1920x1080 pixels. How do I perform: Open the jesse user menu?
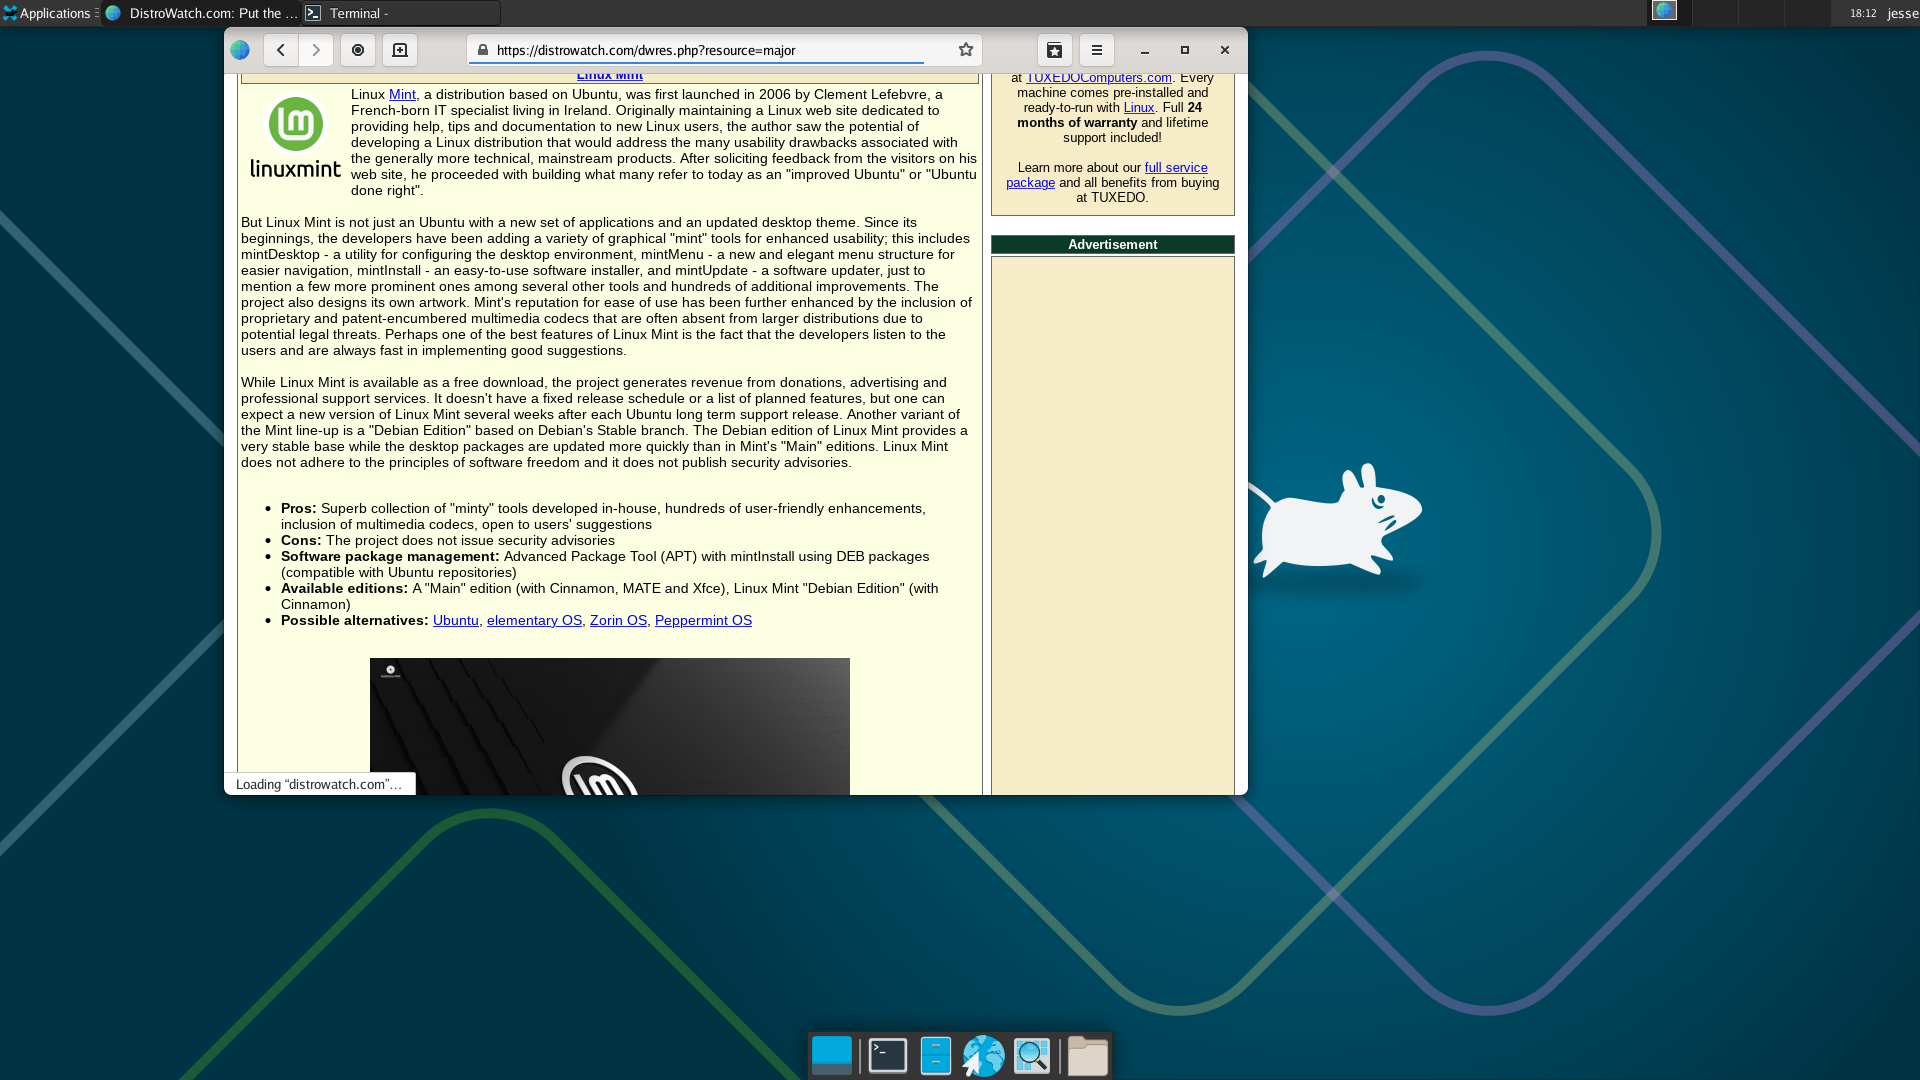click(1903, 13)
